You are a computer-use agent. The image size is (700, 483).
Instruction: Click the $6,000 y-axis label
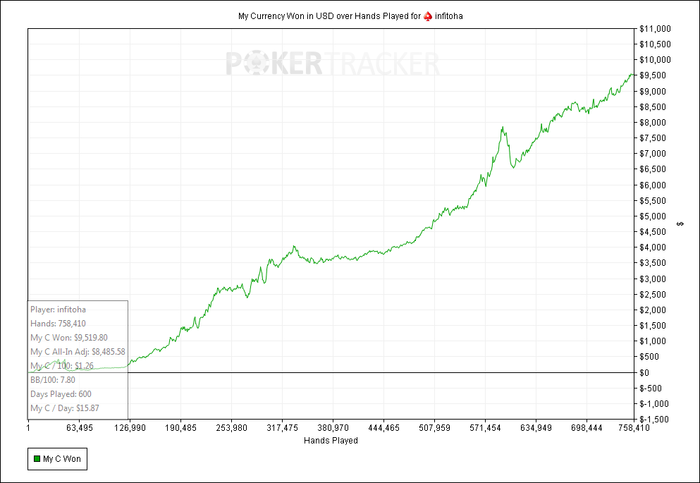click(x=653, y=185)
